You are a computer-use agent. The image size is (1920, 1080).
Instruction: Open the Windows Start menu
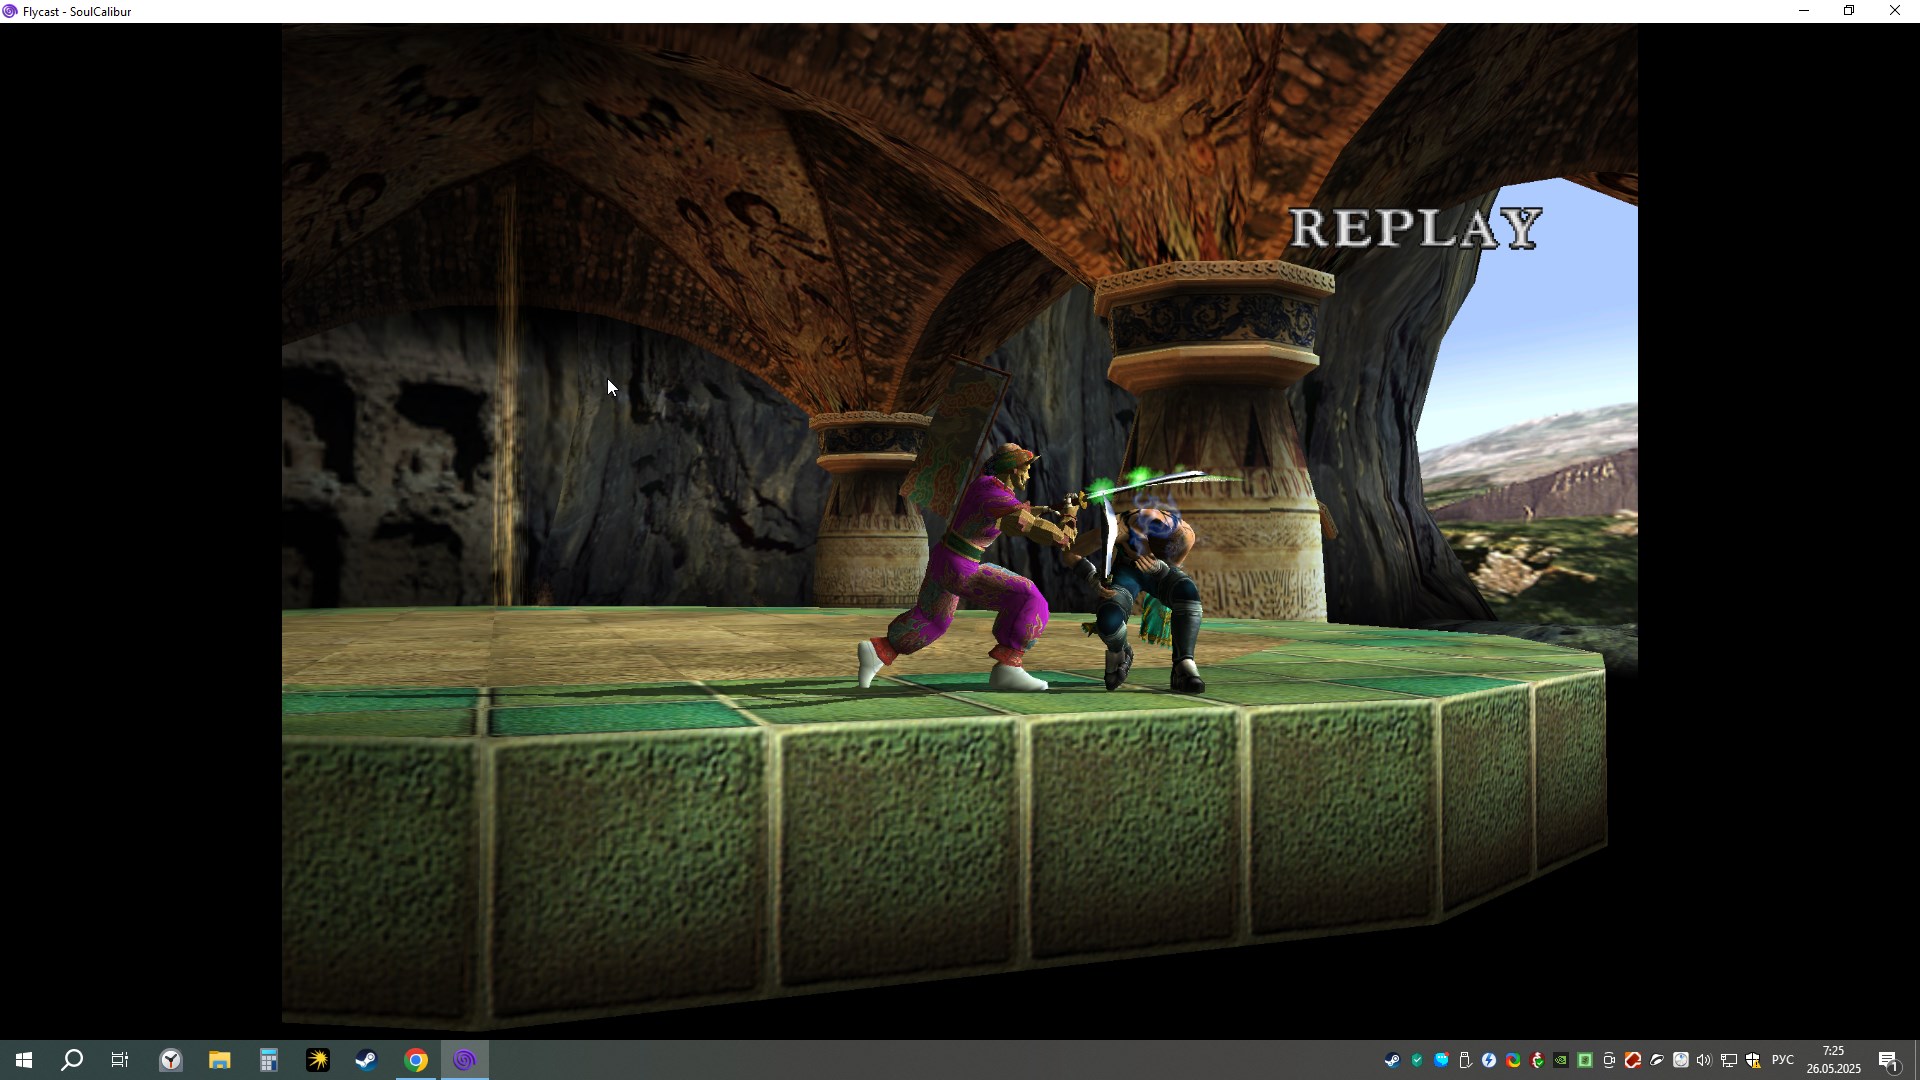pyautogui.click(x=24, y=1060)
